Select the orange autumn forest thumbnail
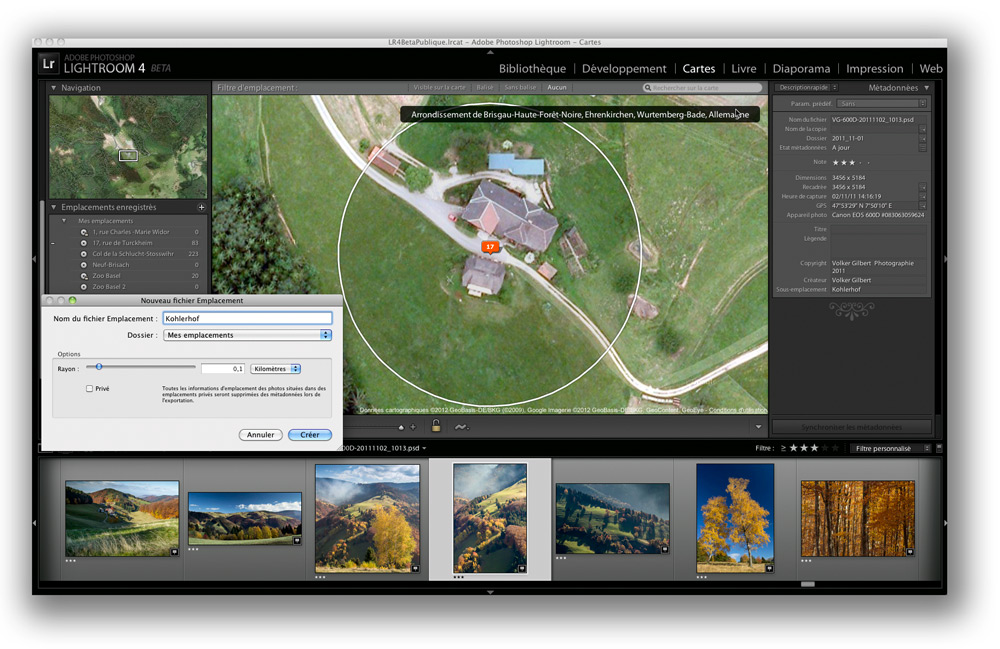 [x=858, y=518]
